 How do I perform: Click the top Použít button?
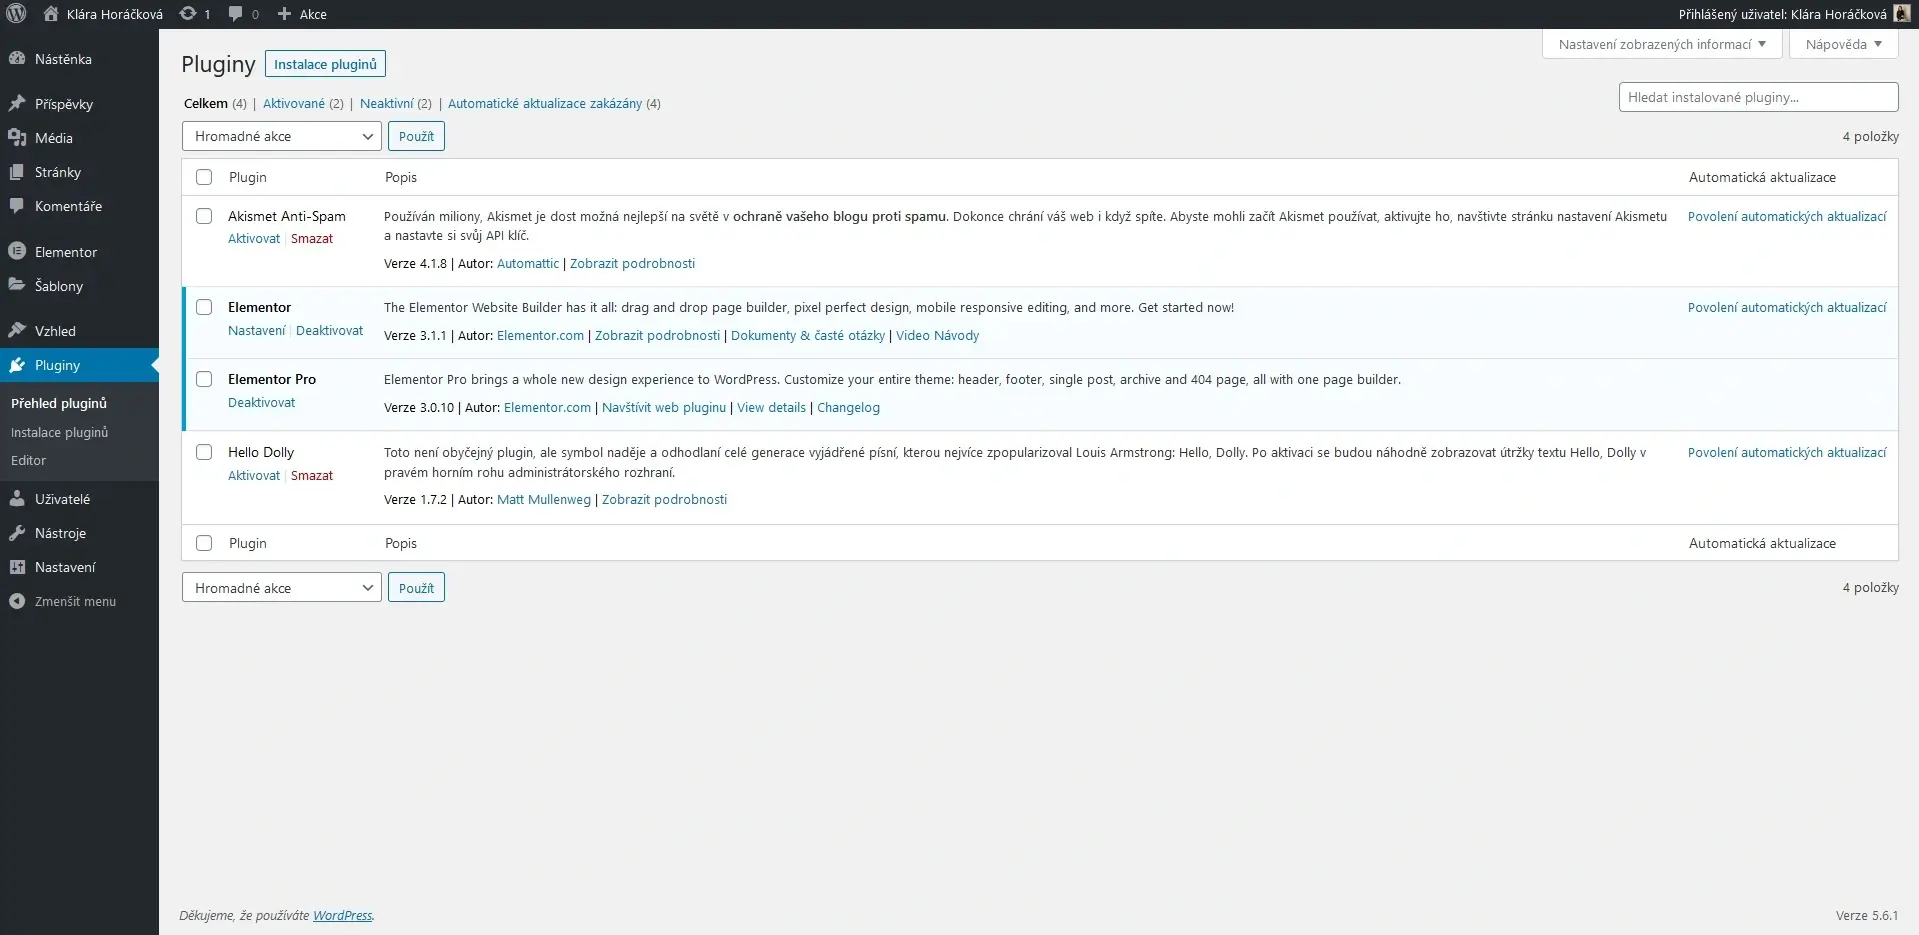pos(416,136)
